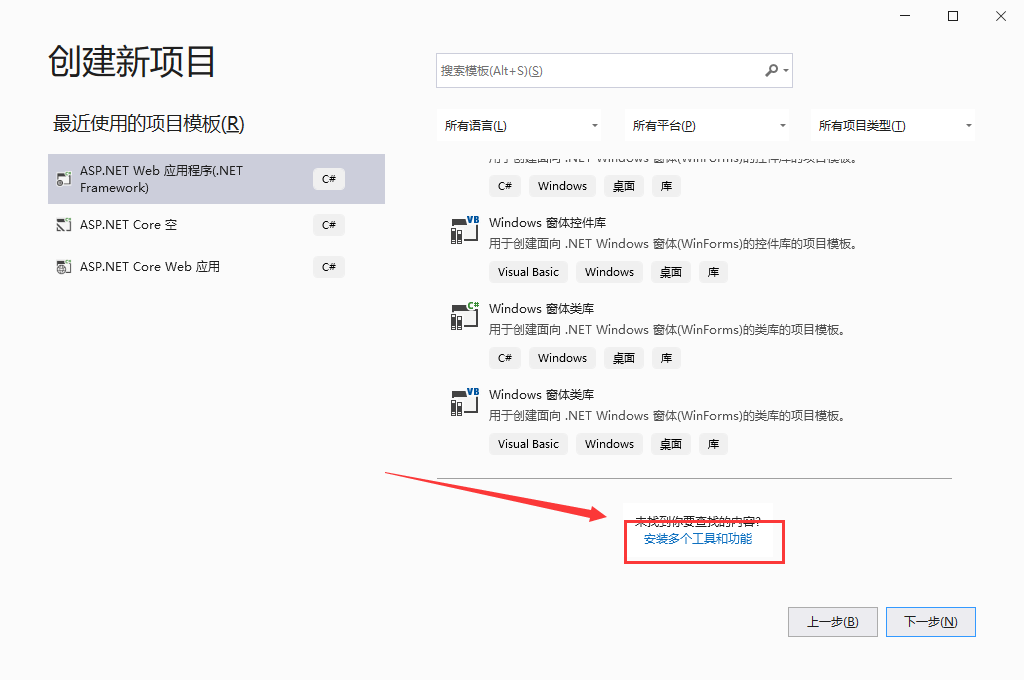
Task: Click the VB Windows 窗体类库 icon
Action: (x=464, y=402)
